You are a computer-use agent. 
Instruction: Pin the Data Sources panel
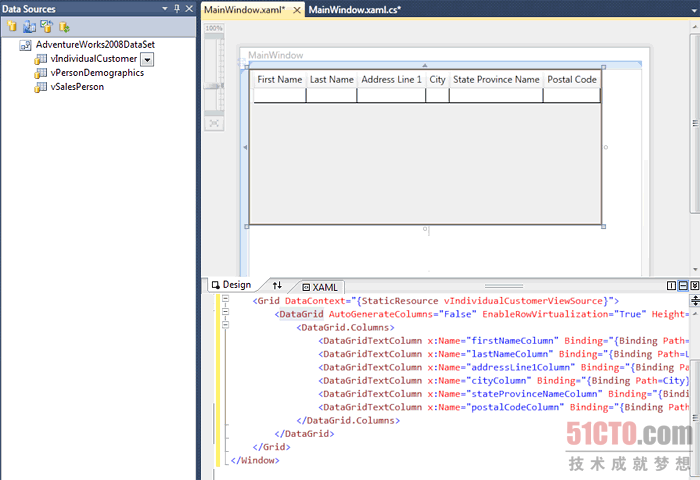click(x=177, y=8)
